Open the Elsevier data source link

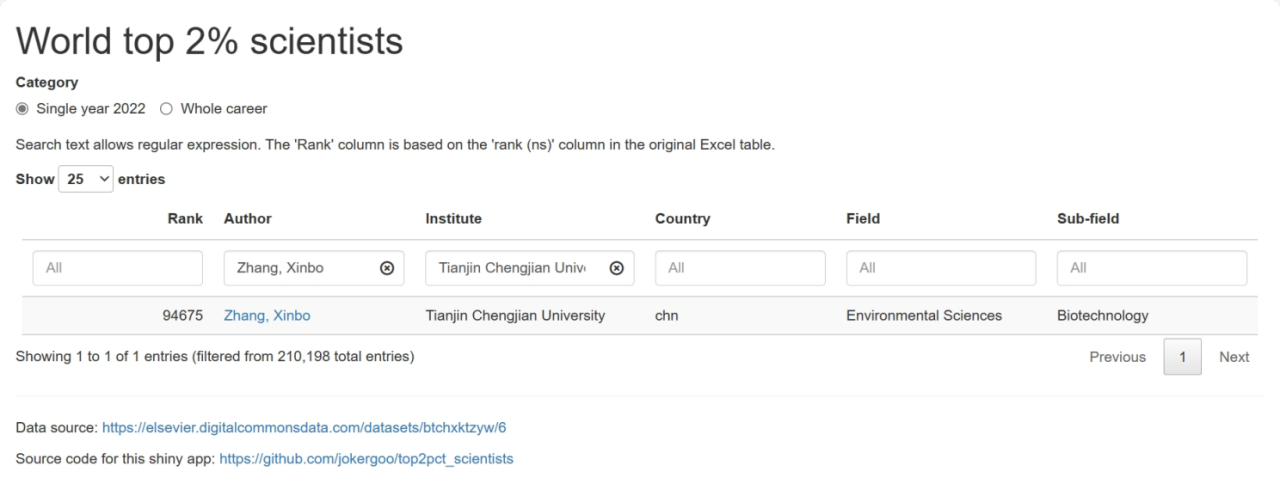pyautogui.click(x=304, y=428)
